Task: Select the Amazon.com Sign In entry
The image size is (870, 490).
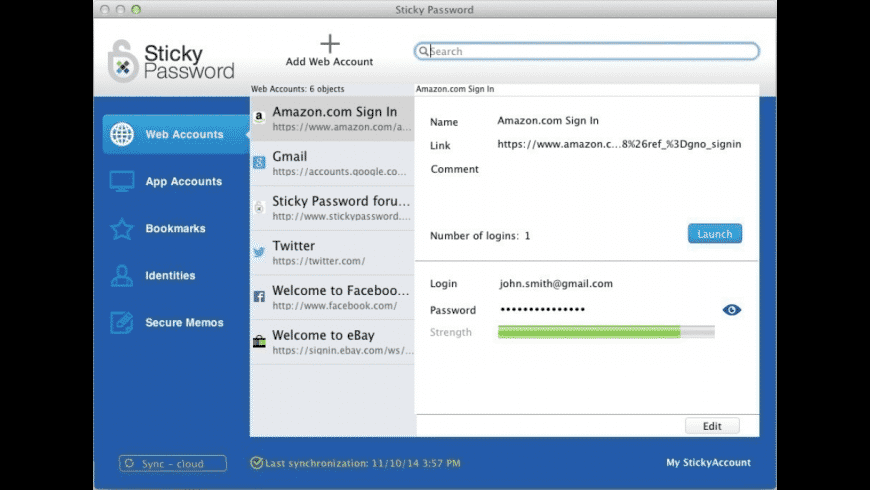Action: click(332, 118)
